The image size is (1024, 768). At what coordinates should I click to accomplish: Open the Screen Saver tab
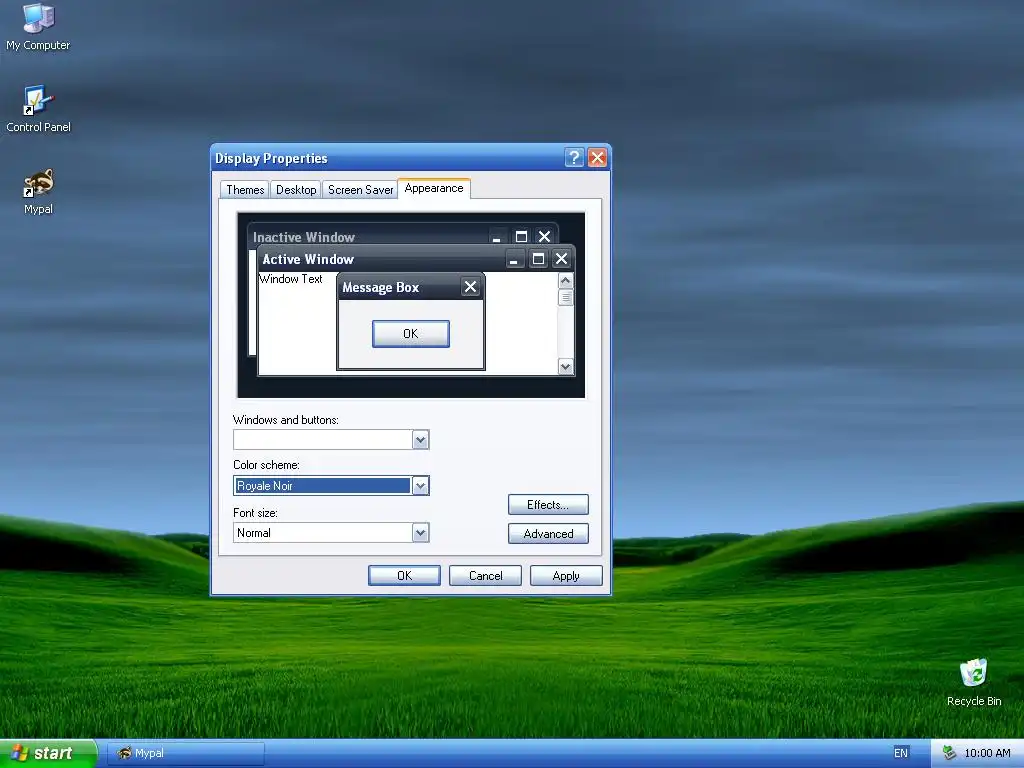[360, 189]
